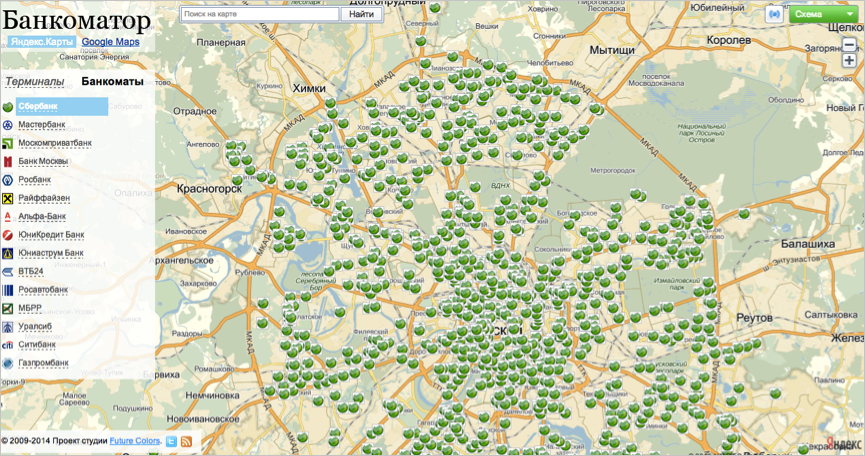Viewport: 865px width, 456px height.
Task: Open the Future Colors link
Action: [x=135, y=441]
